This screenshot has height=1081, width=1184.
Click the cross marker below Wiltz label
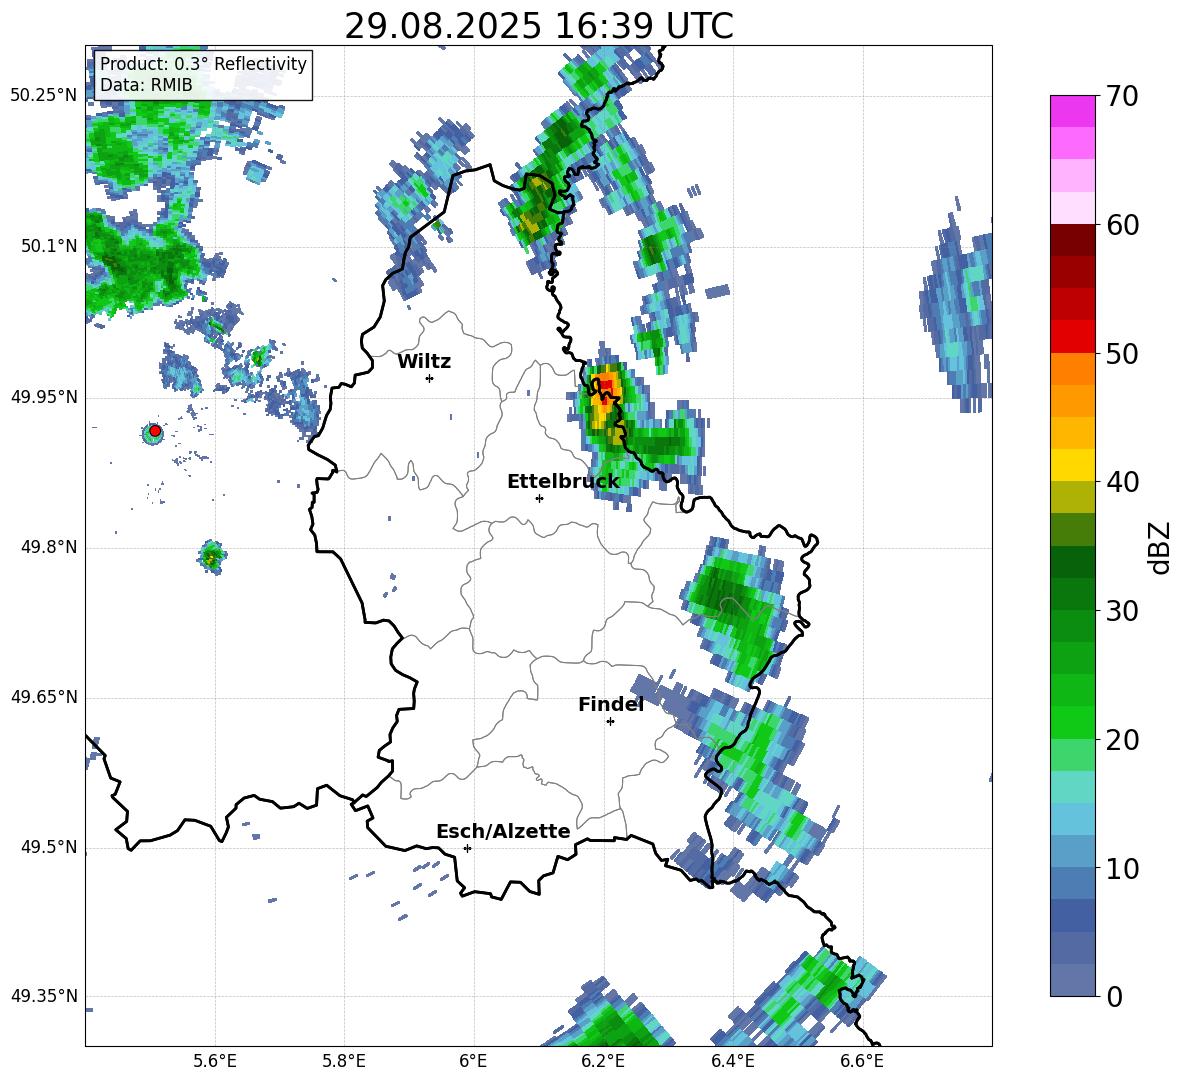(x=430, y=378)
